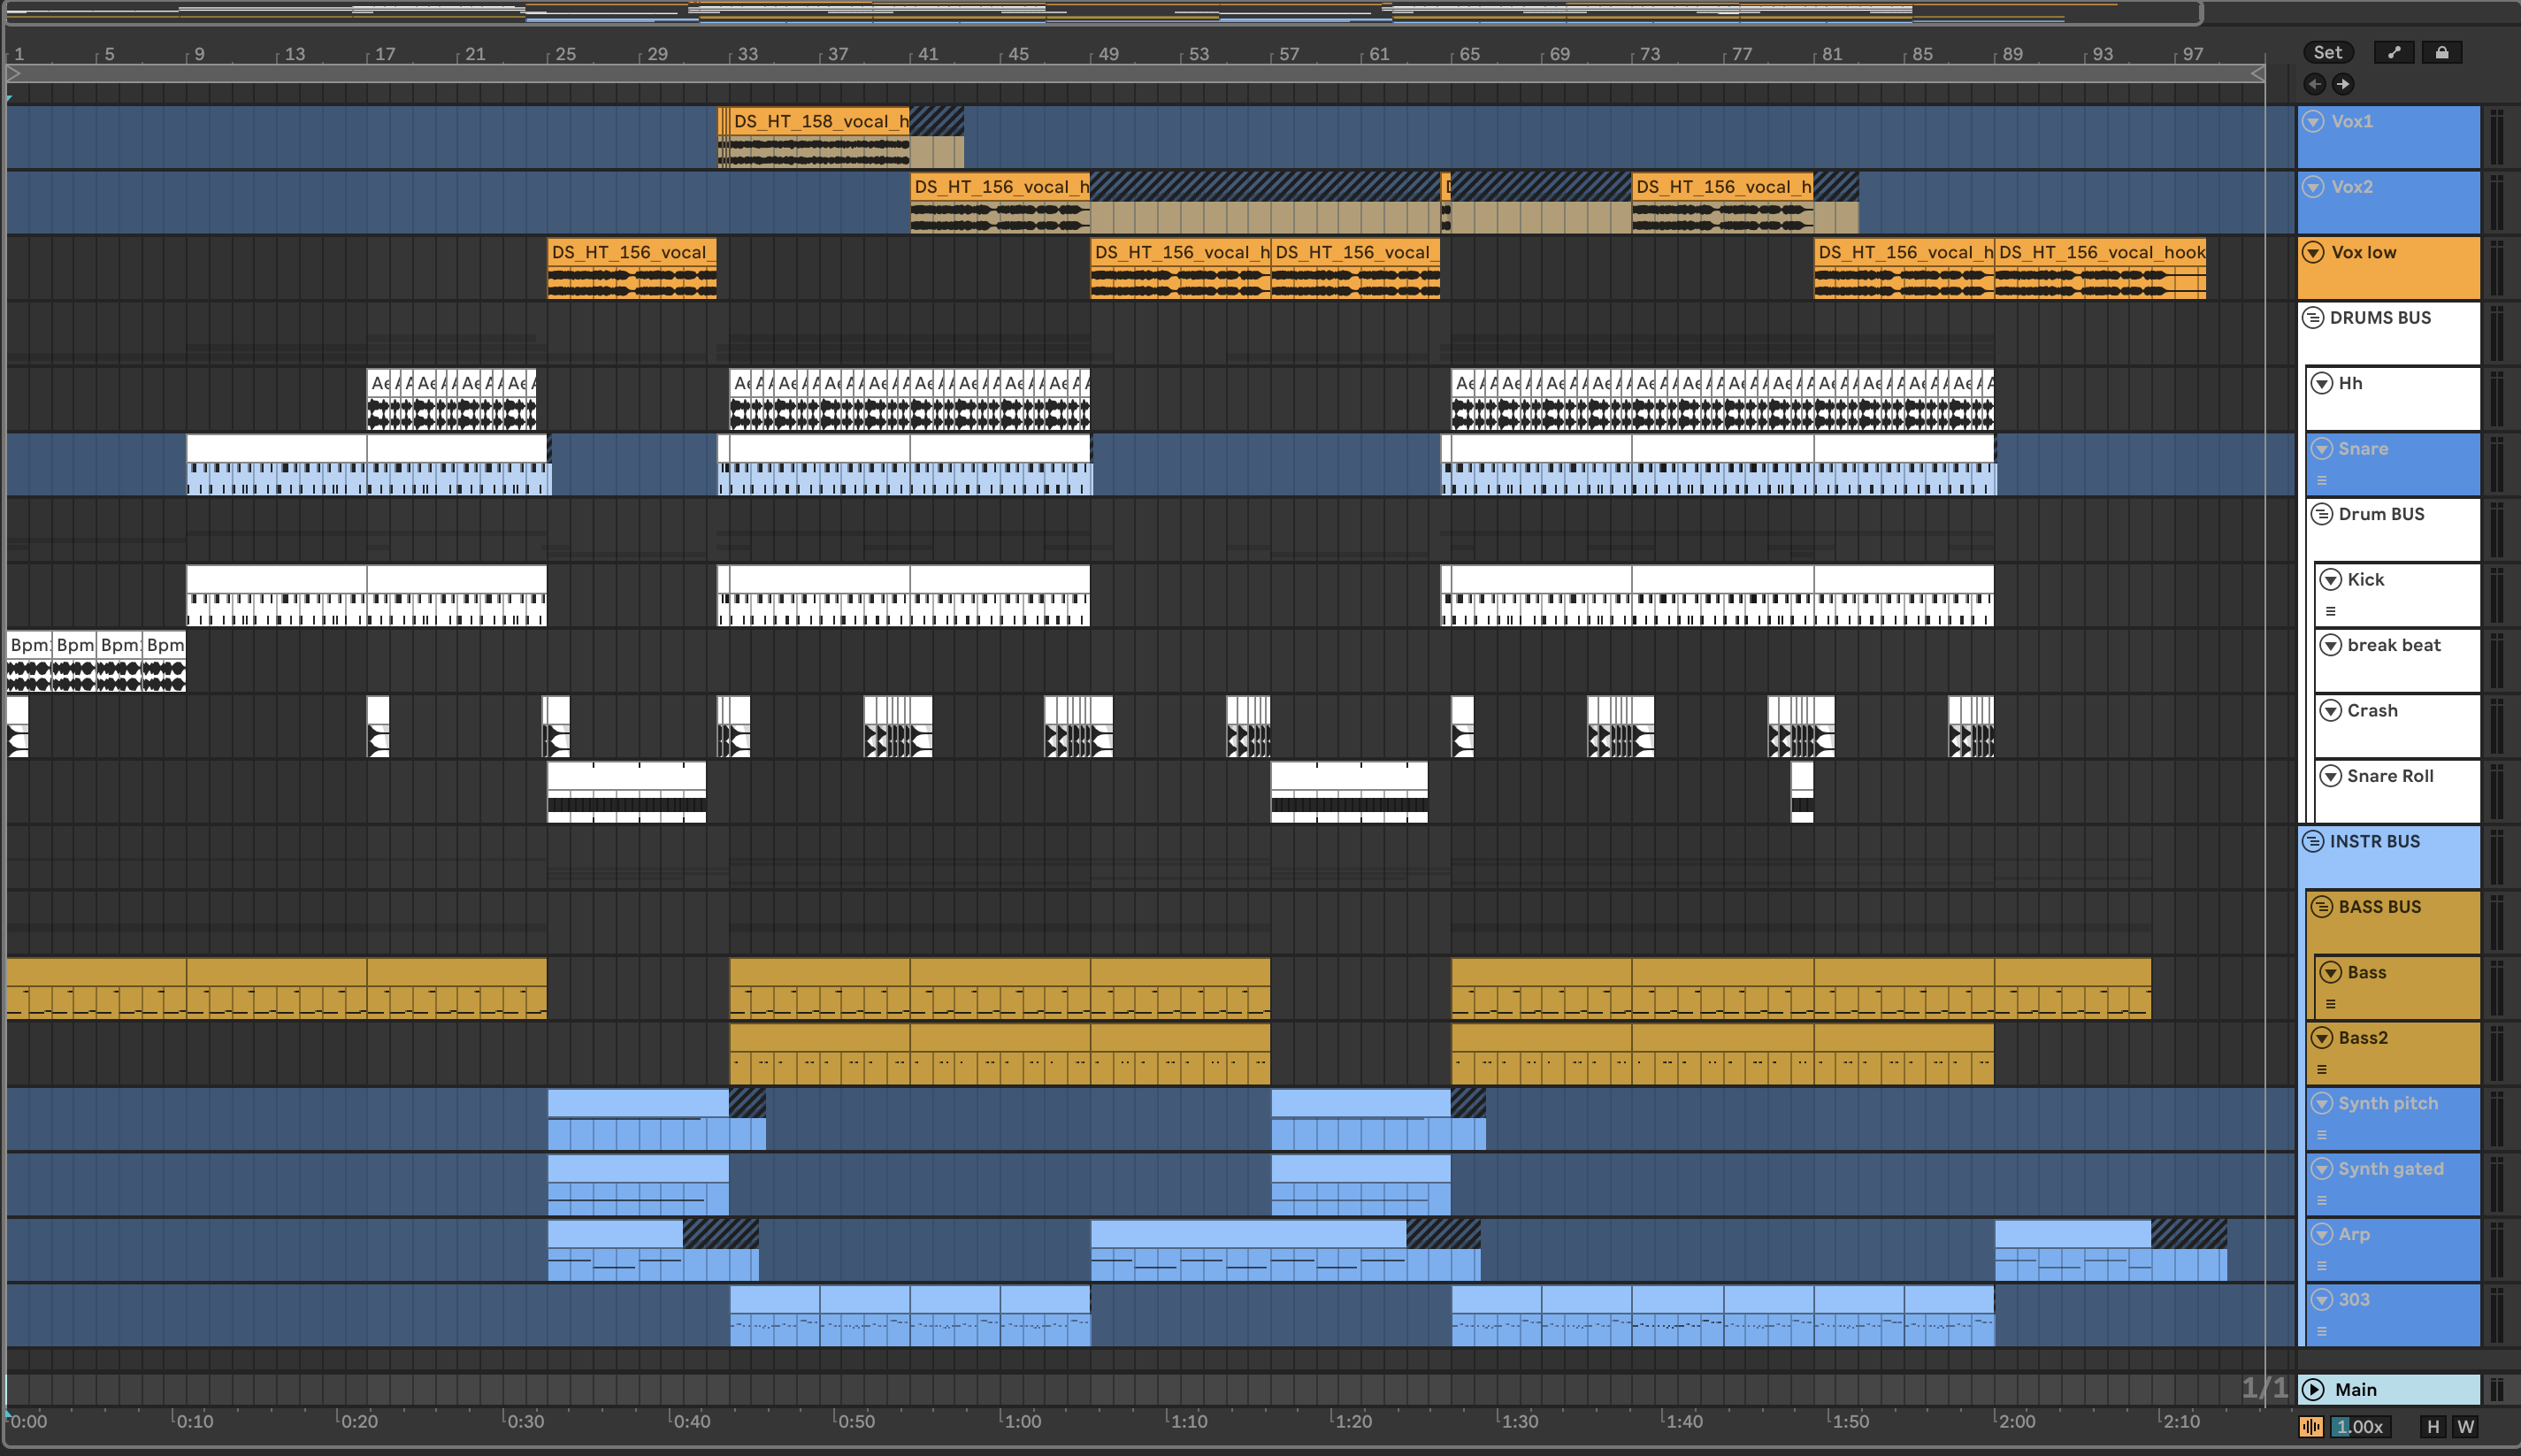
Task: Click the H optimize height button
Action: point(2433,1427)
